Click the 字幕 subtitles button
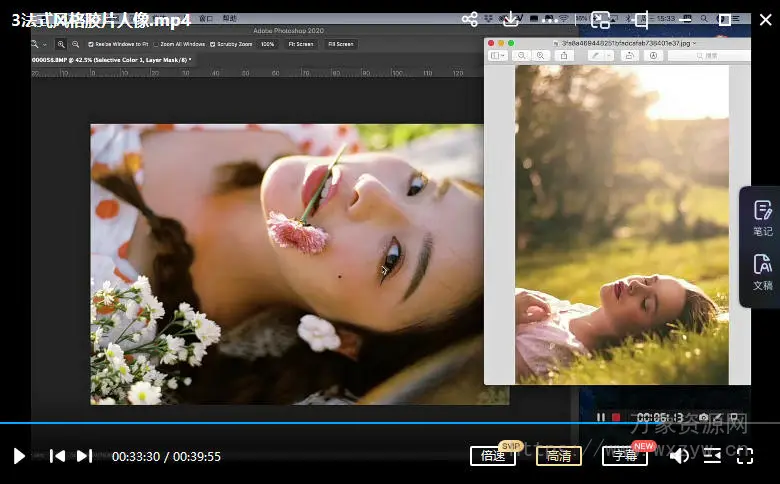The height and width of the screenshot is (484, 780). [624, 456]
